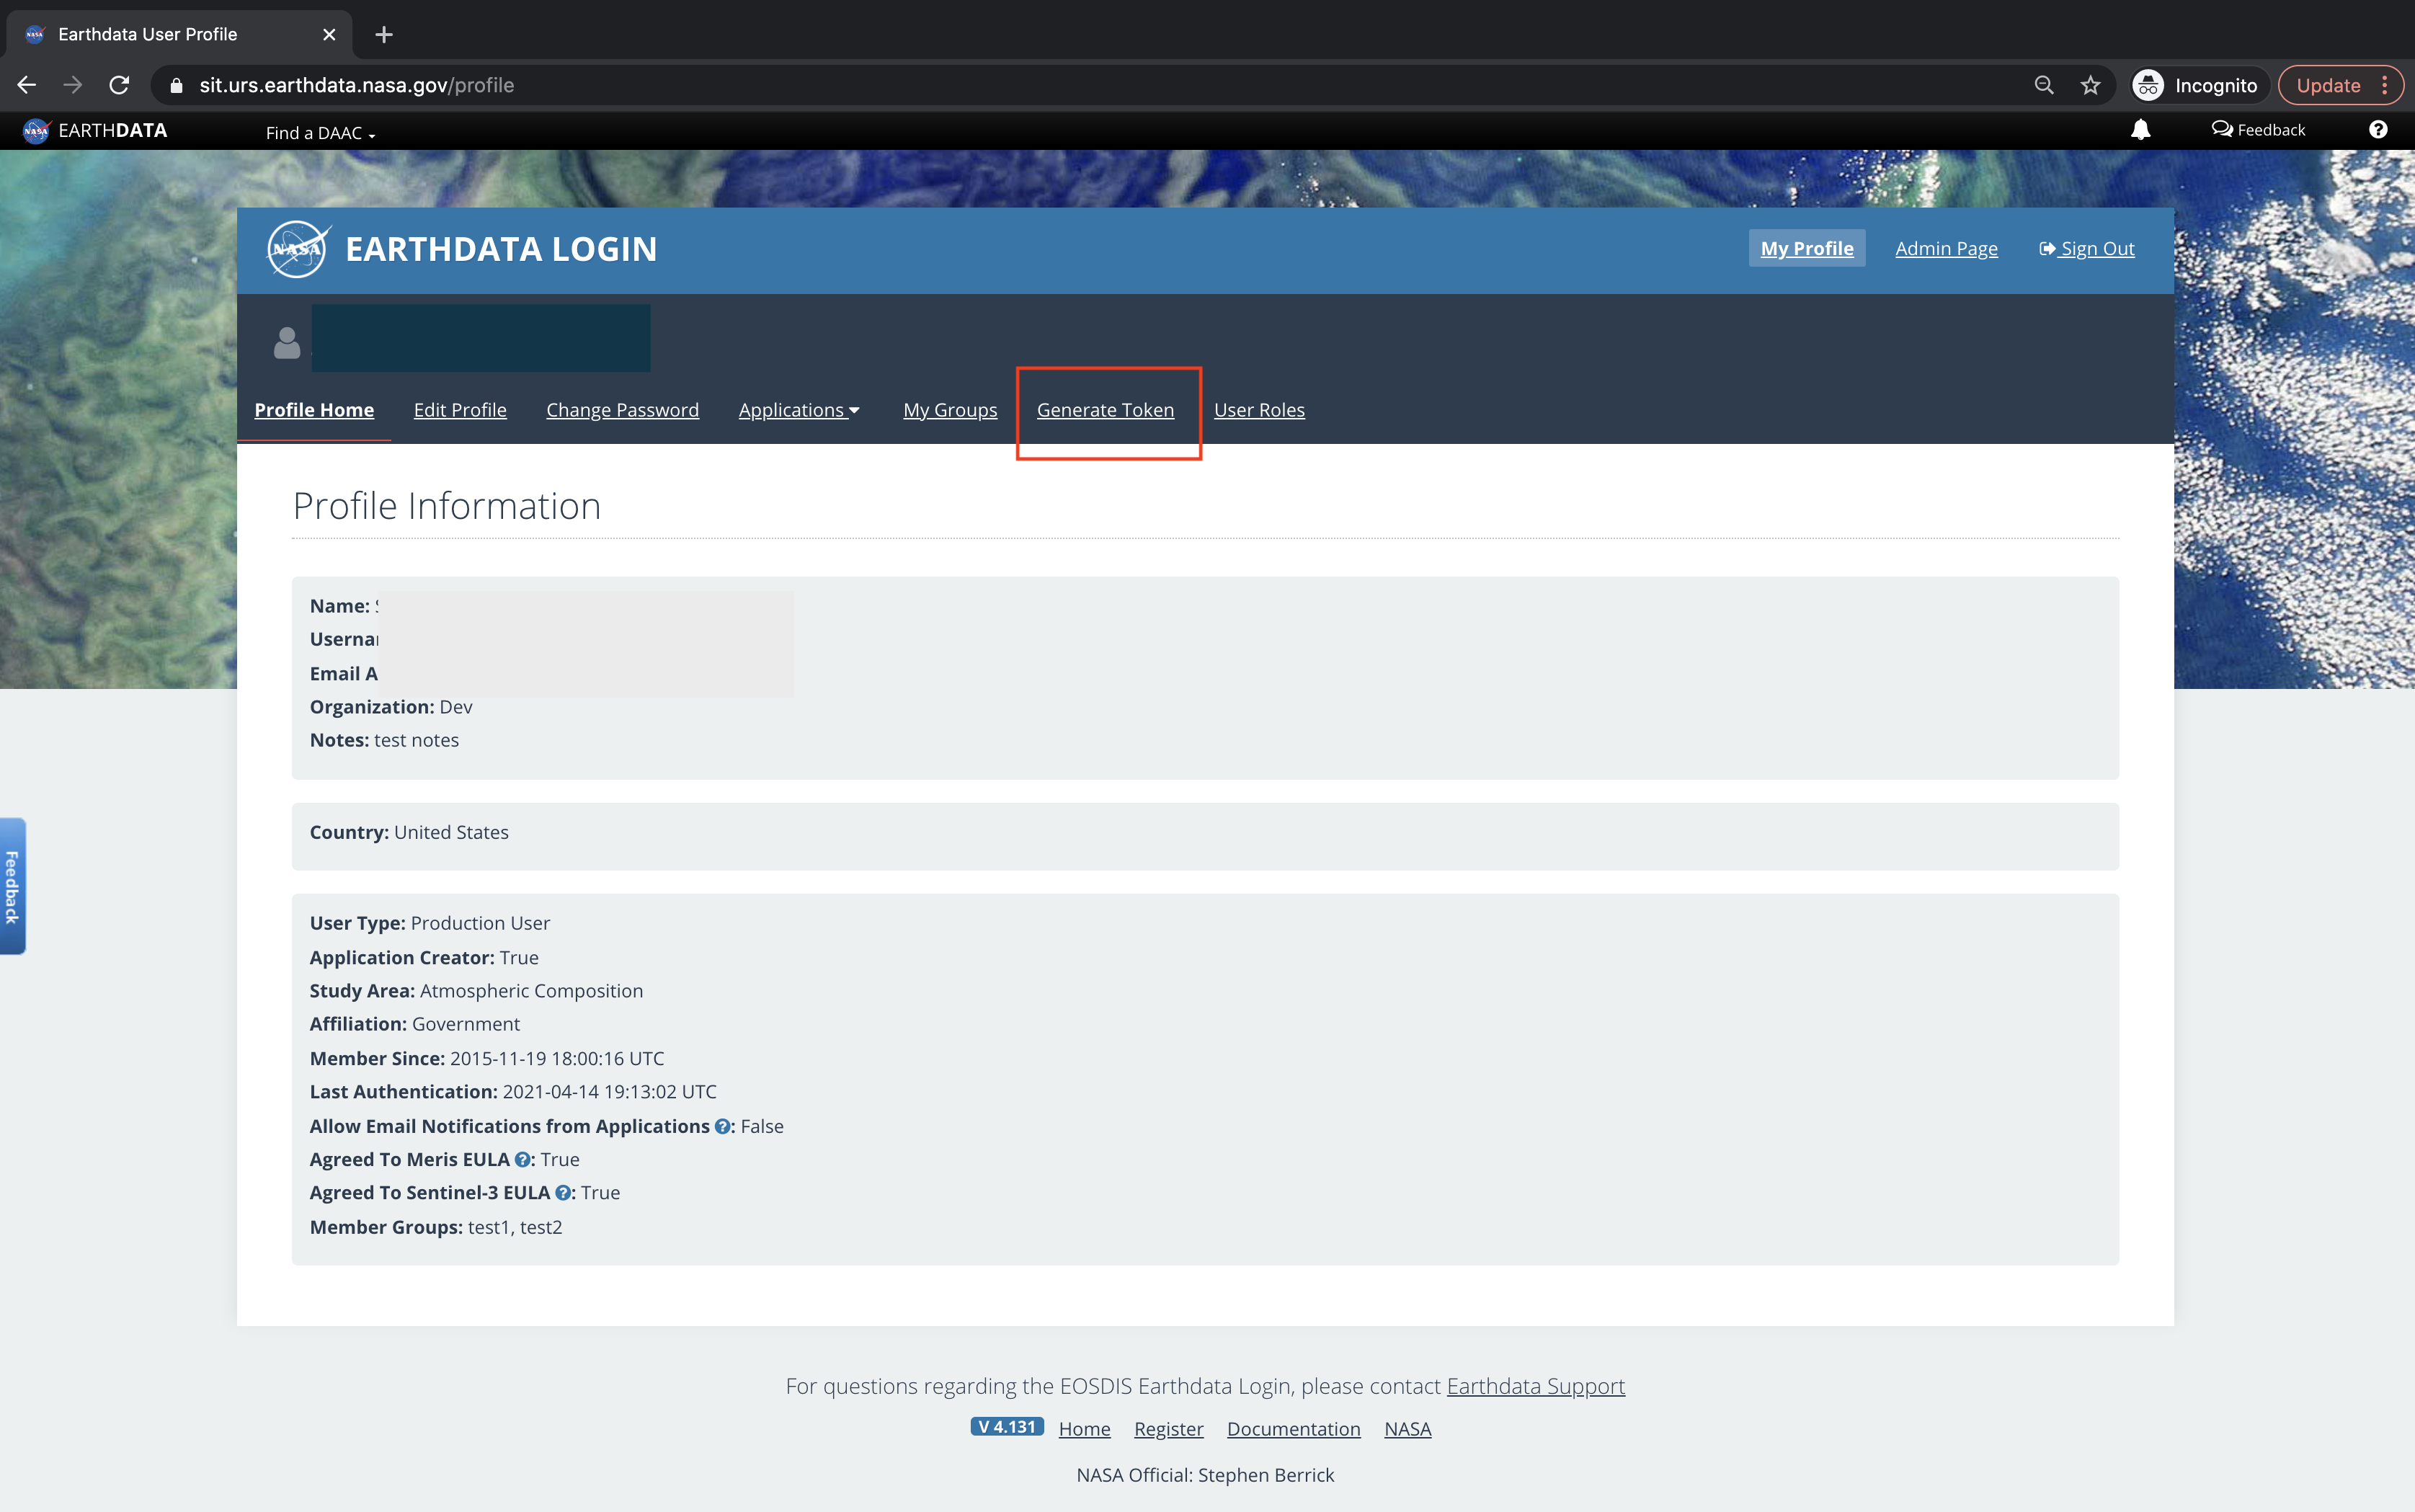Click the Last Authentication timestamp
The image size is (2415, 1512).
point(609,1092)
